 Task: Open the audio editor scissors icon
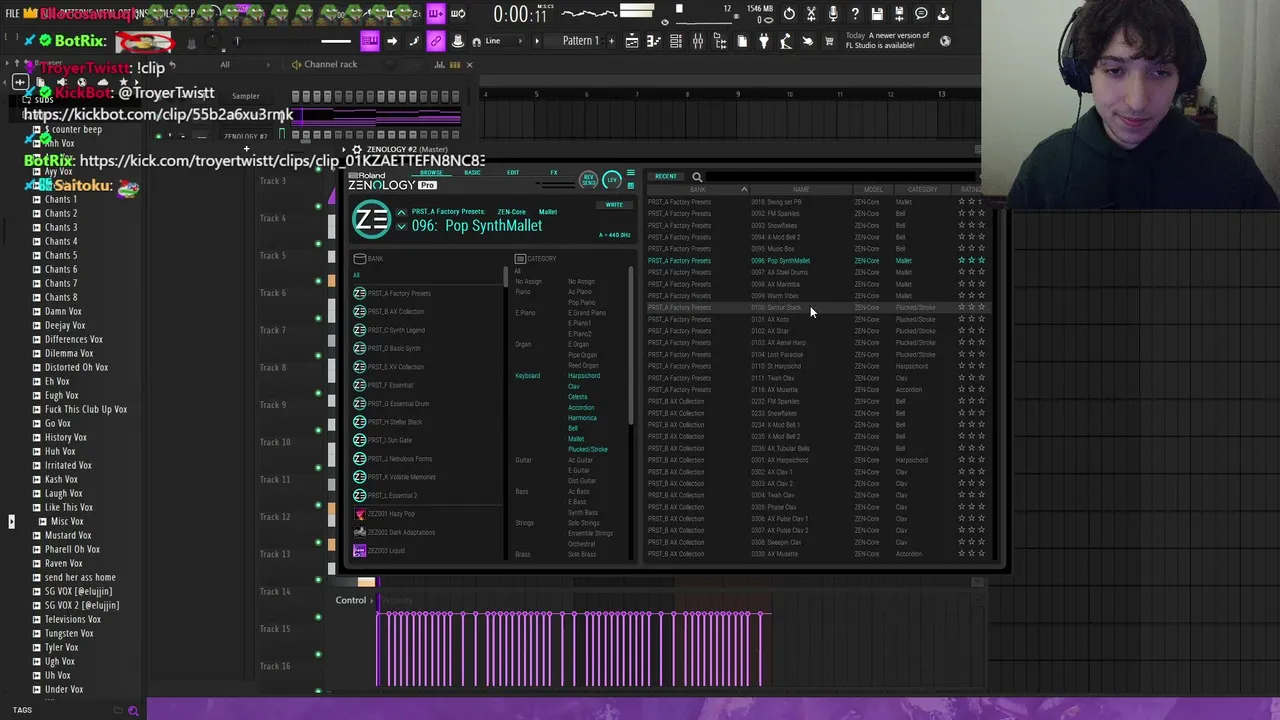[x=811, y=14]
